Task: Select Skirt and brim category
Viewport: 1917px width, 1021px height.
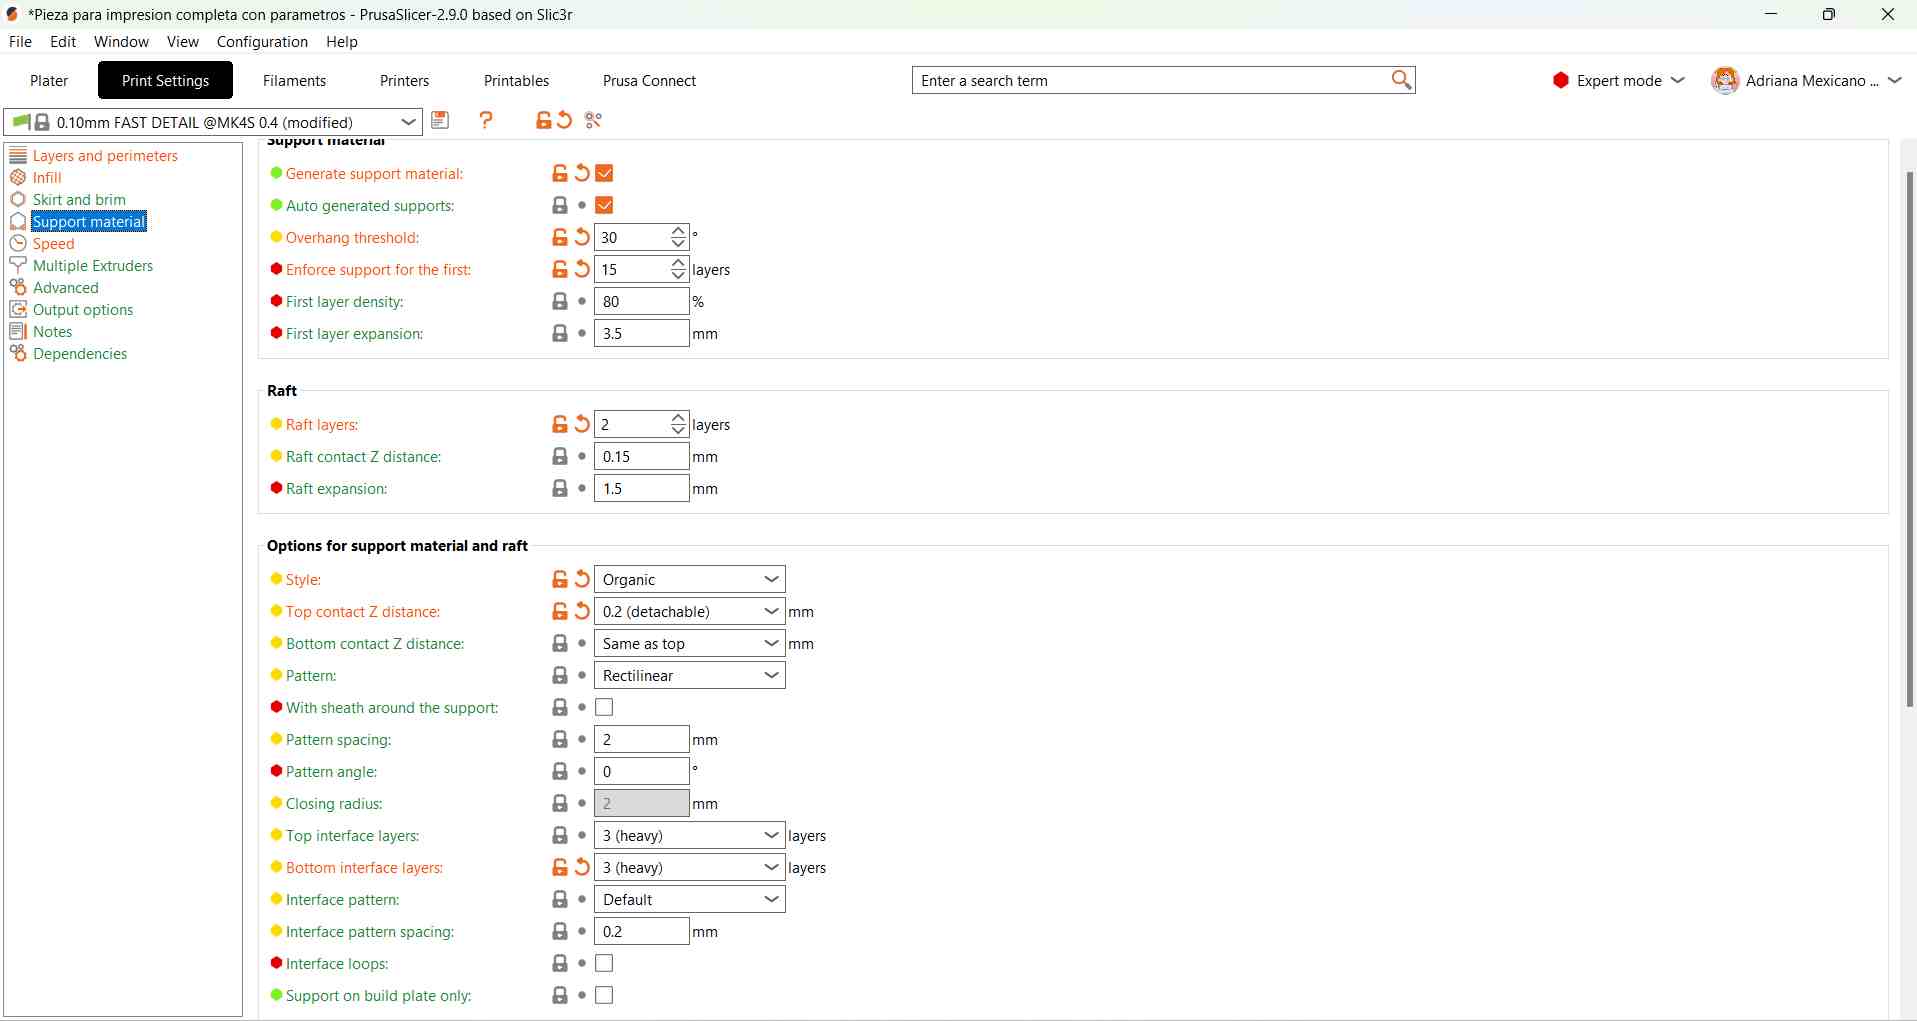Action: 79,200
